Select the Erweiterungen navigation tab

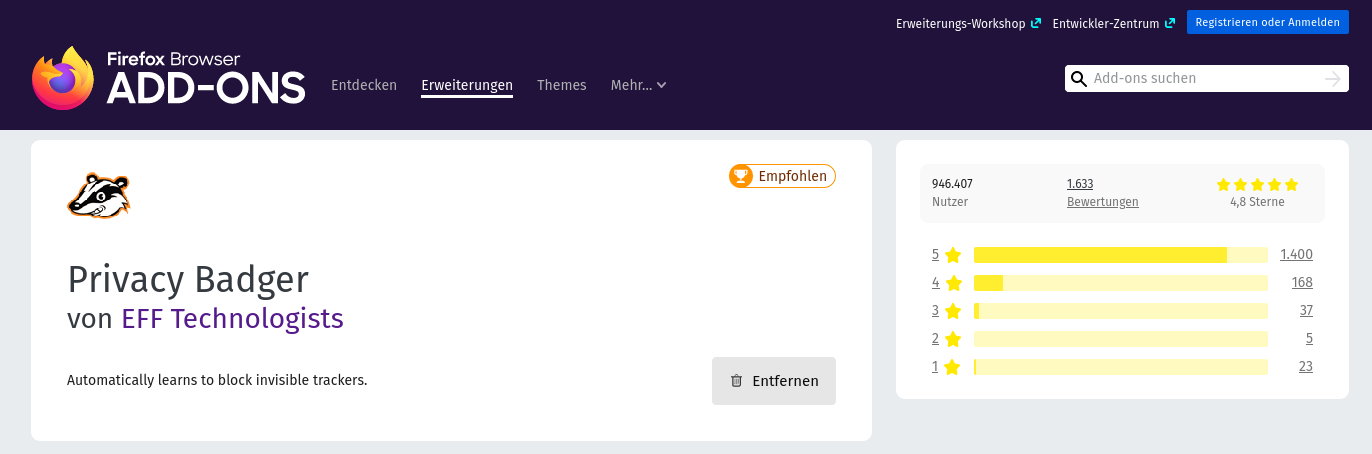click(467, 86)
